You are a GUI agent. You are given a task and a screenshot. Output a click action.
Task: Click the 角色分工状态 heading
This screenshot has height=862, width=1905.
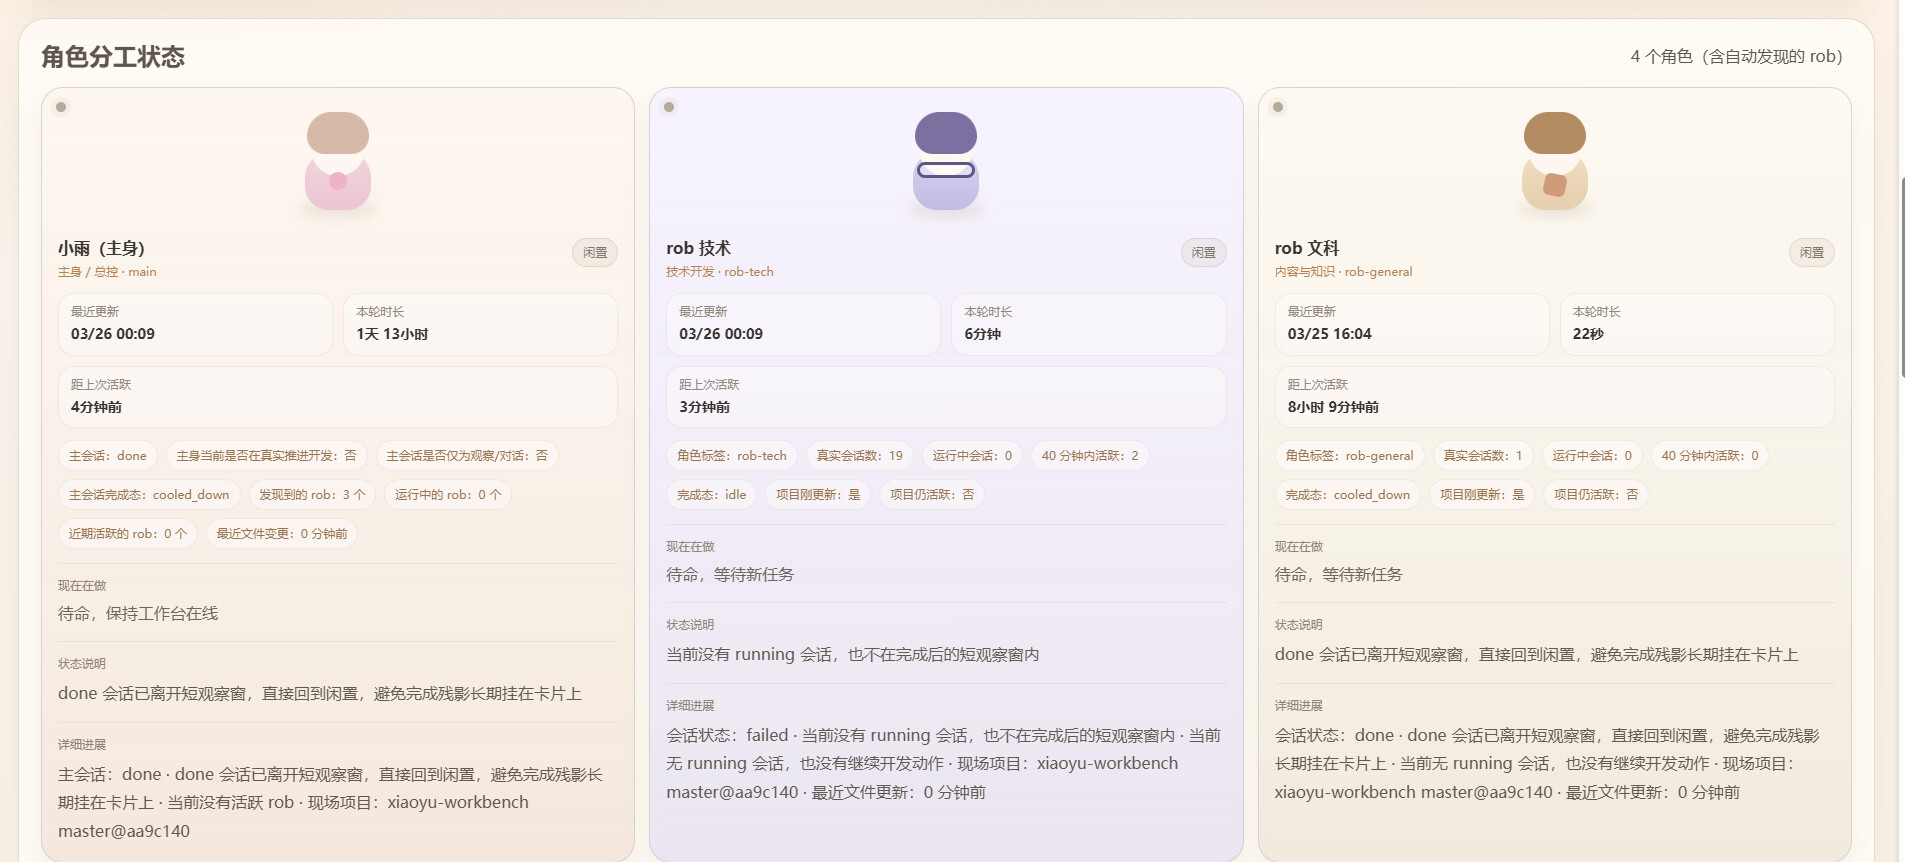coord(113,57)
